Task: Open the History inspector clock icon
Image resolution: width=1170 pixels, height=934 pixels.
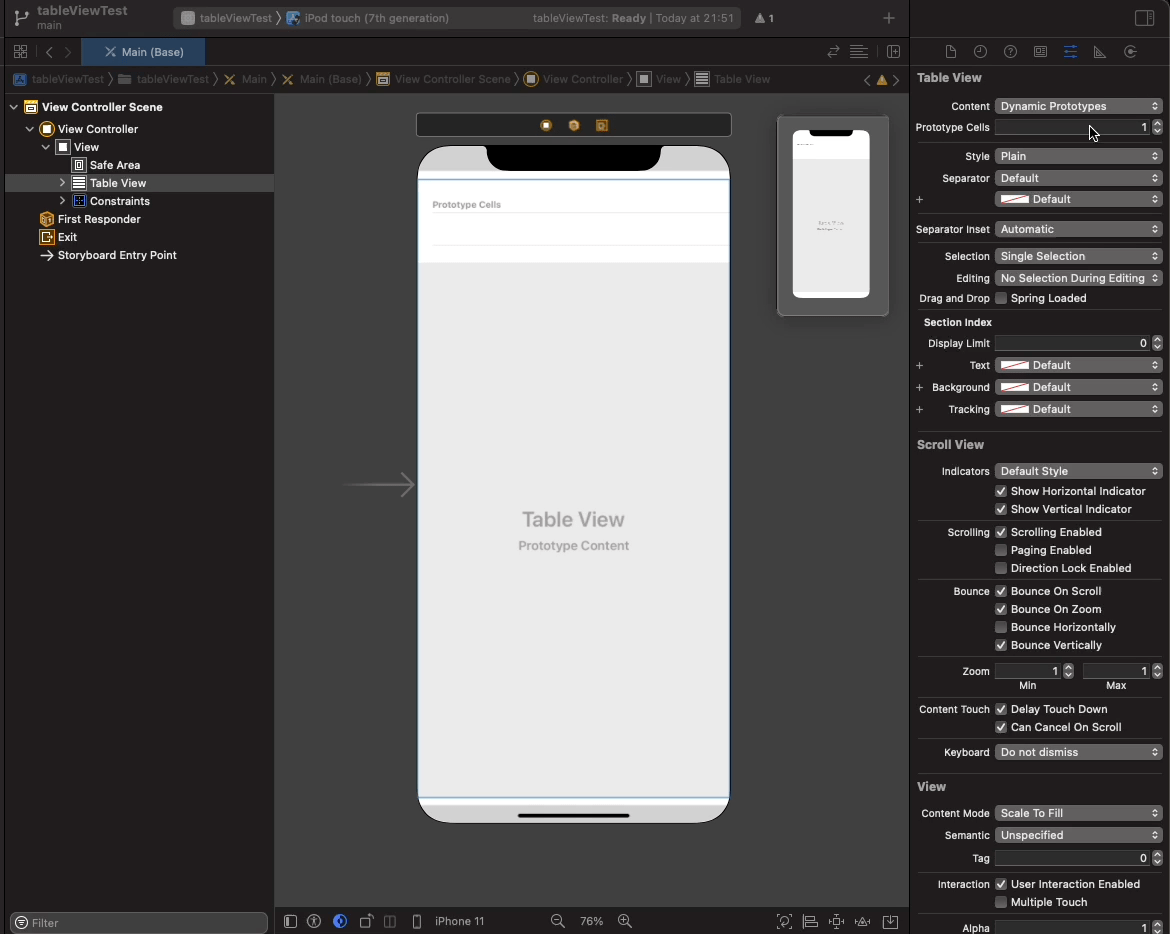Action: [980, 51]
